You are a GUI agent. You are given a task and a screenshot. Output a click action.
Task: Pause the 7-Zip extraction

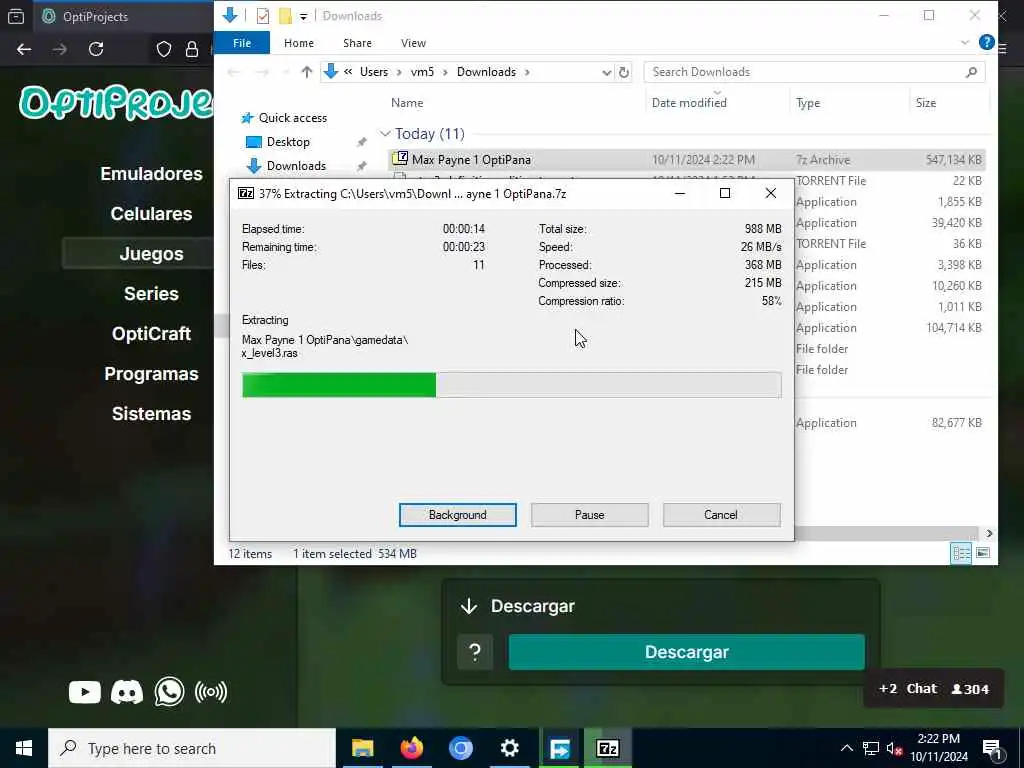click(589, 515)
